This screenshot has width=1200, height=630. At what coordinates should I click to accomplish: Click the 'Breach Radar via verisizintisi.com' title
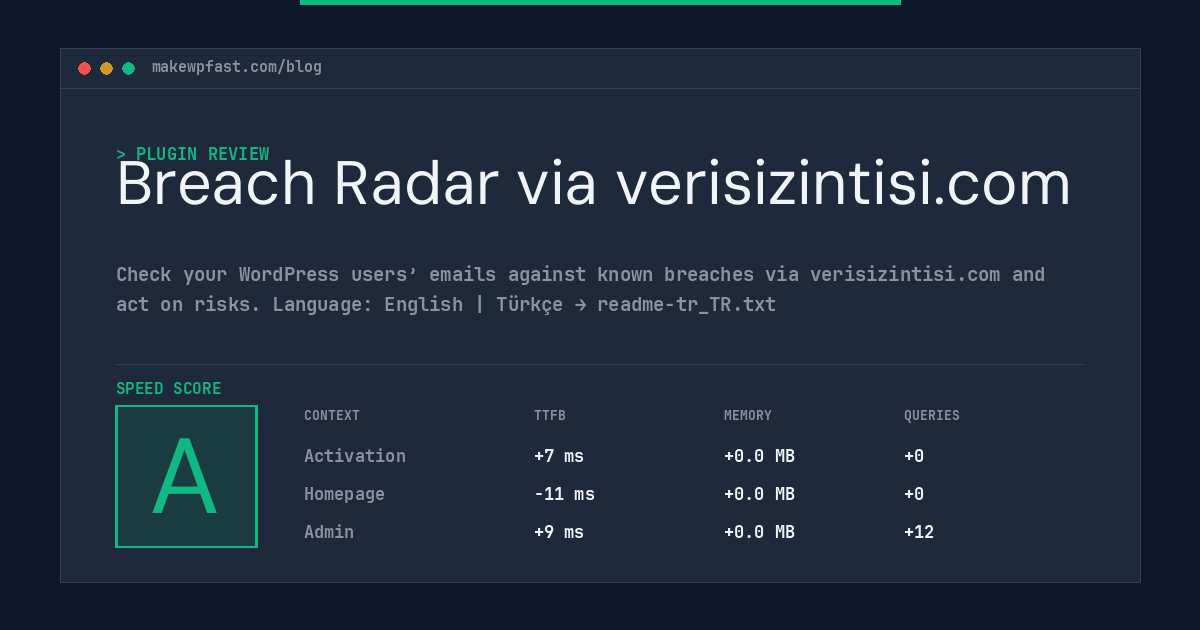pyautogui.click(x=594, y=185)
